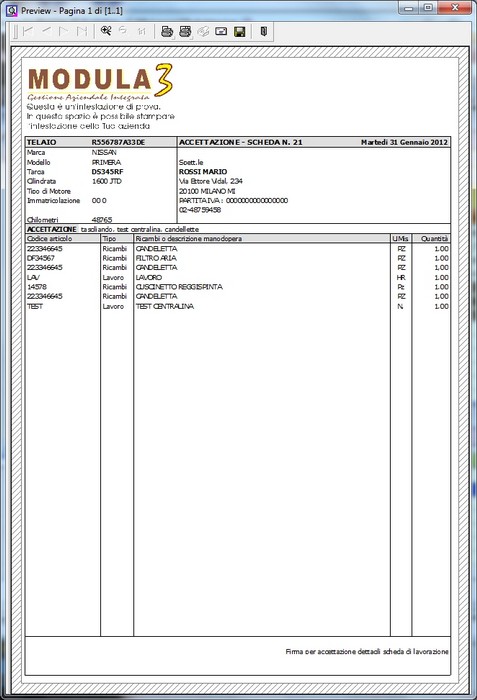477x700 pixels.
Task: Click the FILTRO ARIA description
Action: click(156, 258)
